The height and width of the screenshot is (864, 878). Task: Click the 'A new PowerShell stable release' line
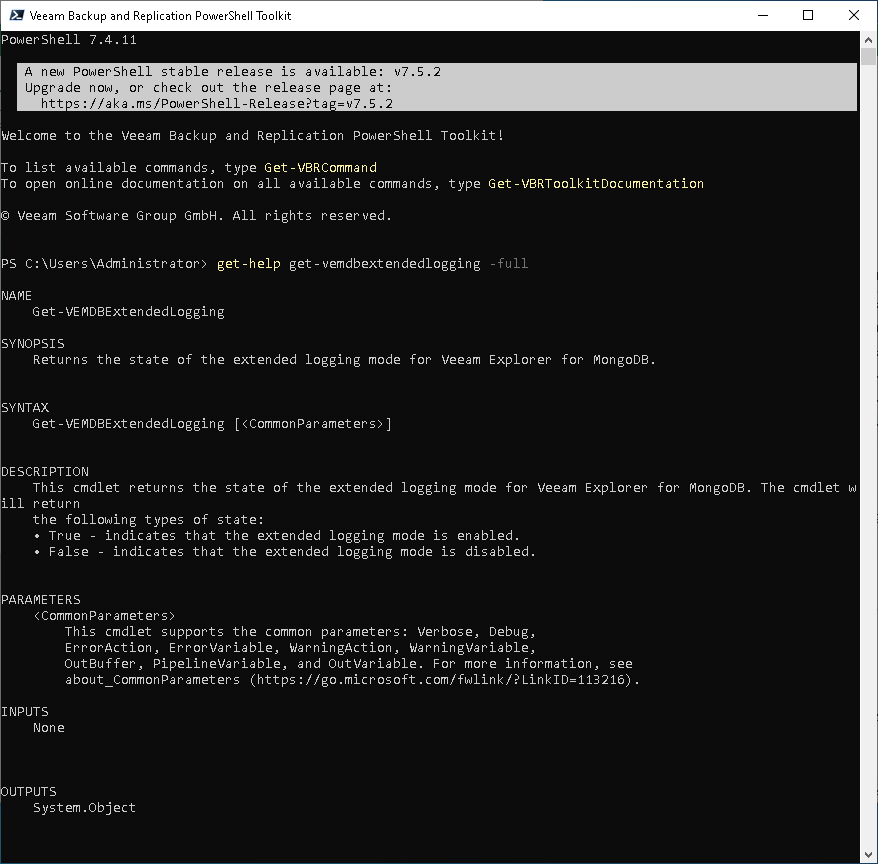click(x=232, y=72)
